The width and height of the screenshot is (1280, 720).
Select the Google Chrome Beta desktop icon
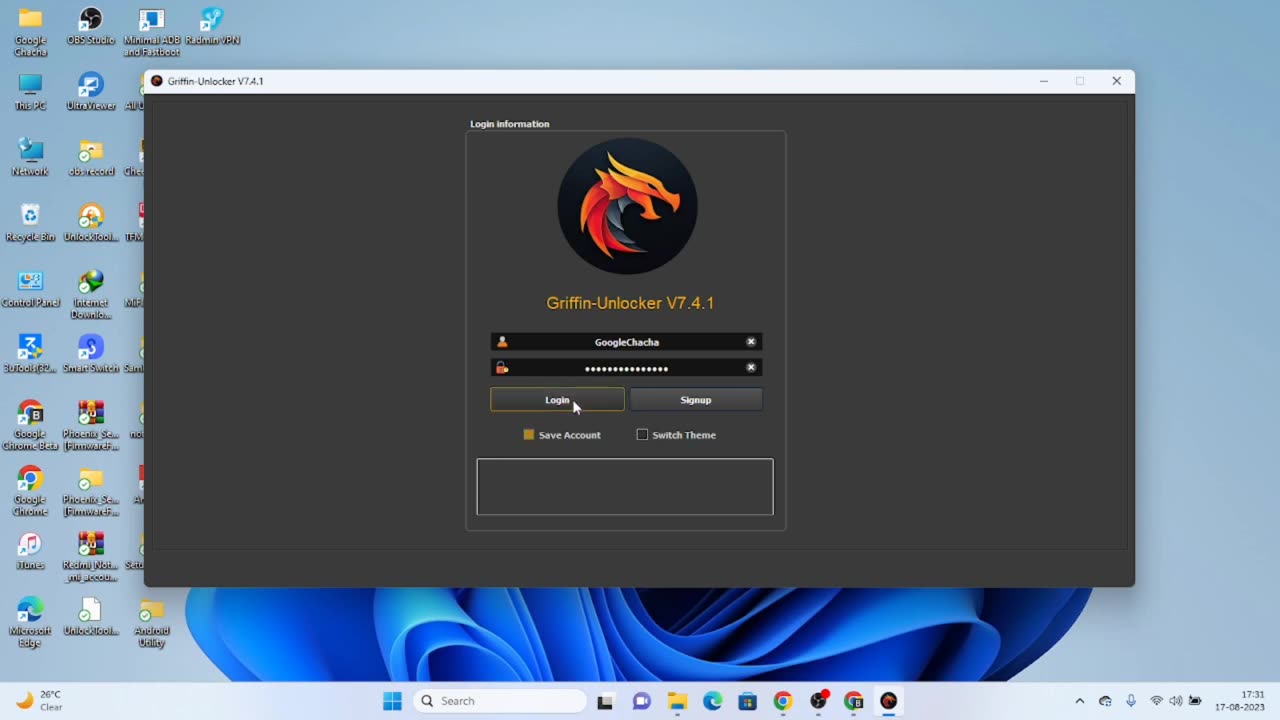pyautogui.click(x=30, y=425)
